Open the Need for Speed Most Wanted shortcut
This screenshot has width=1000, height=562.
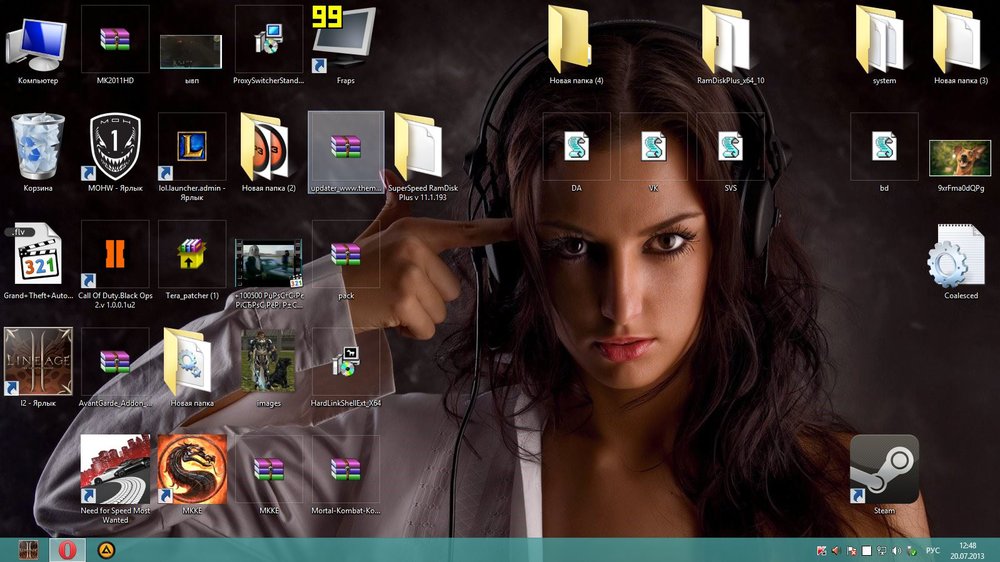point(114,469)
